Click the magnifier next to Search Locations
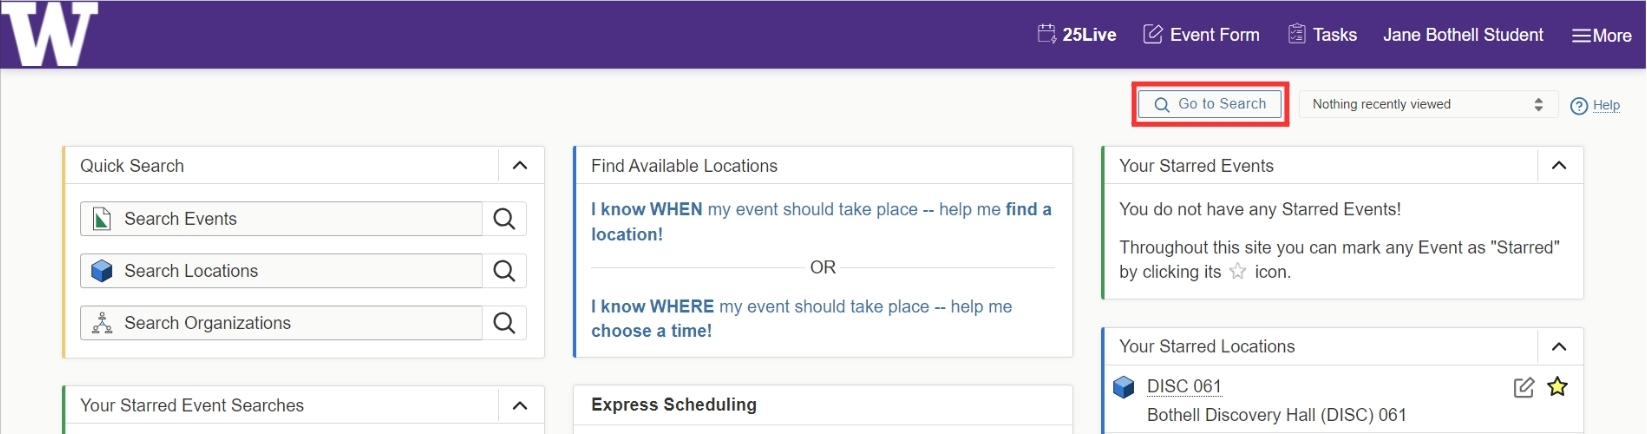 coord(504,271)
